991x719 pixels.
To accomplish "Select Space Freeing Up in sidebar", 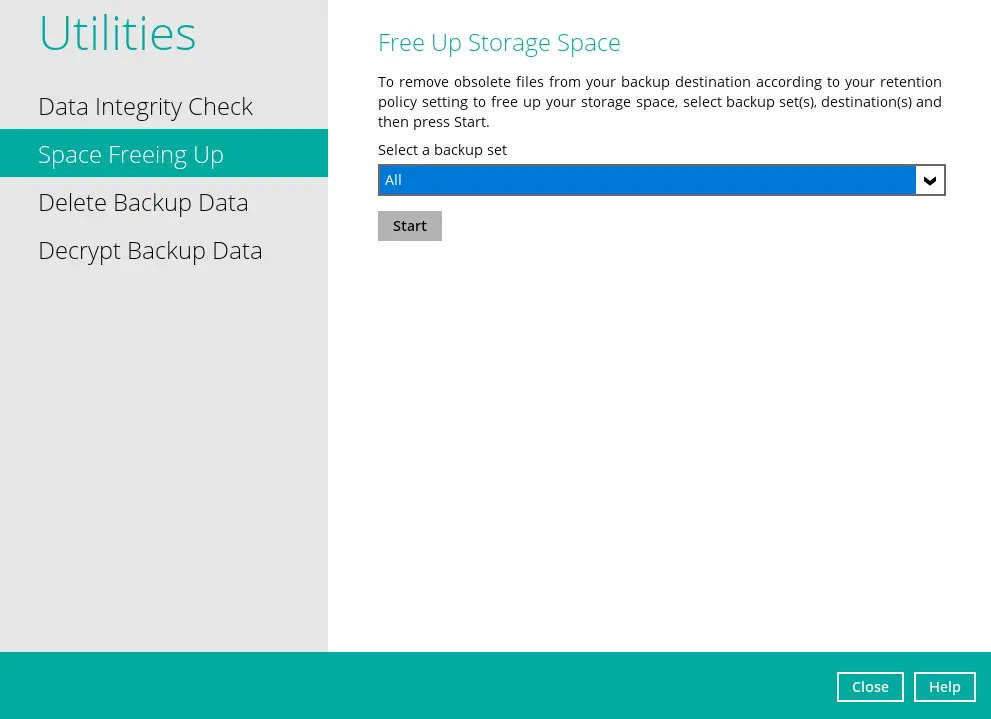I will (x=131, y=154).
